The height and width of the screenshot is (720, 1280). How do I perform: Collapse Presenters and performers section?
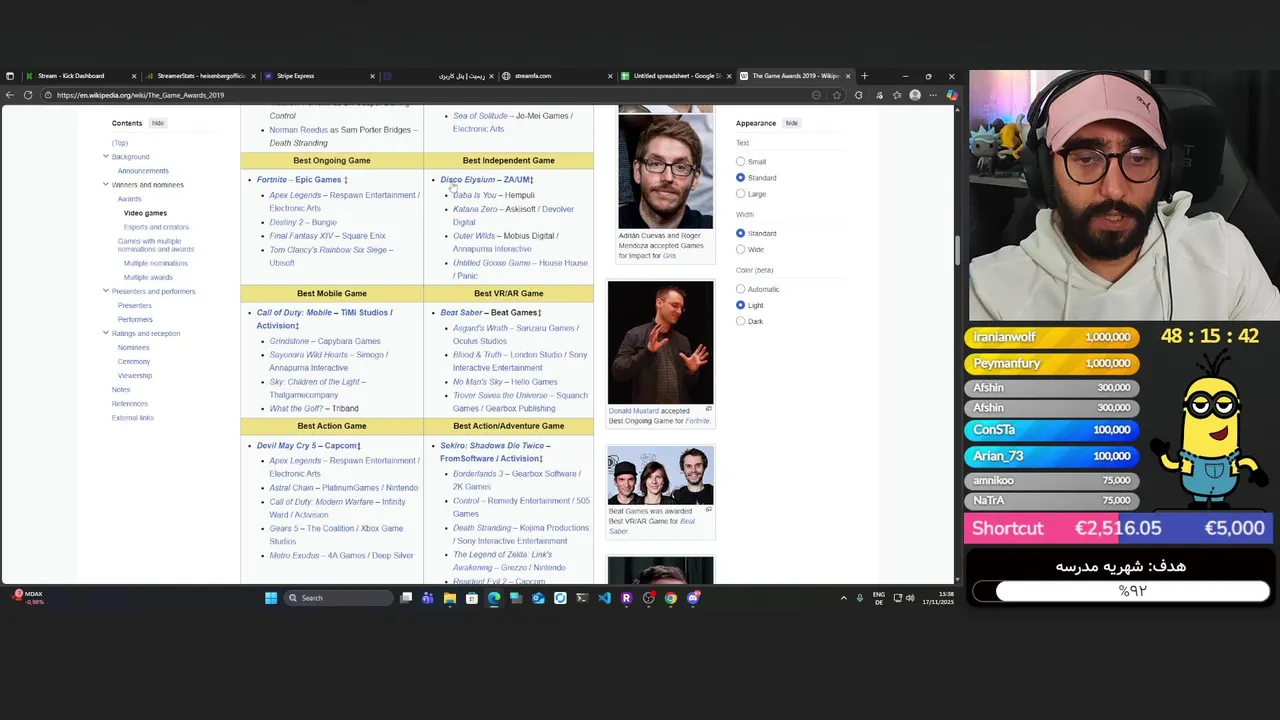pos(105,291)
